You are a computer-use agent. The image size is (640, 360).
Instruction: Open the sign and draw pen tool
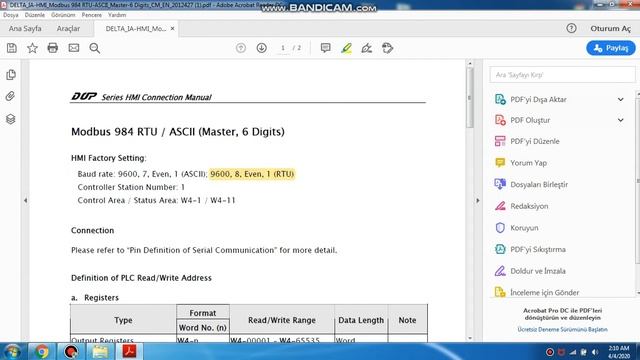[367, 48]
